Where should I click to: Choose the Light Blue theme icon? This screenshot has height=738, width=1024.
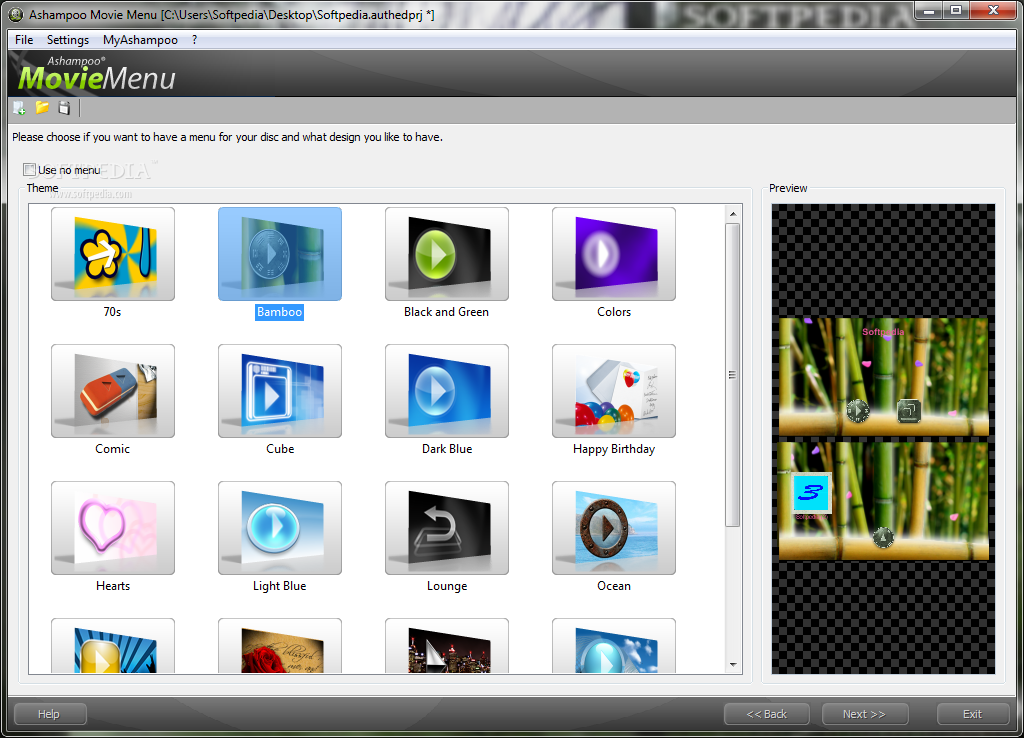click(280, 528)
